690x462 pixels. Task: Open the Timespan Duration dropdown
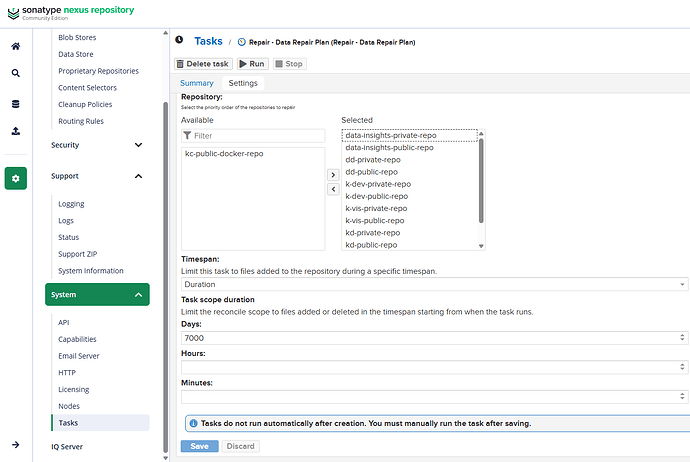(x=434, y=284)
